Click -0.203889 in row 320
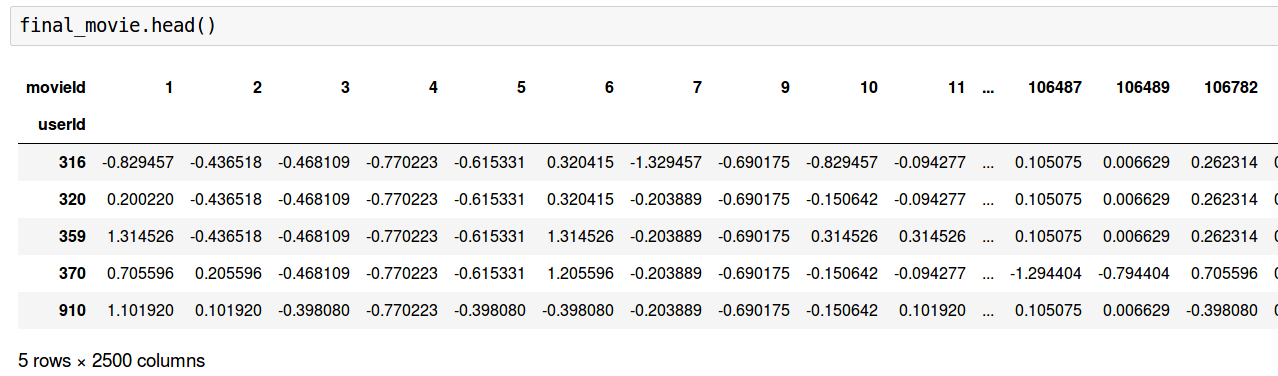This screenshot has width=1278, height=376. point(666,199)
